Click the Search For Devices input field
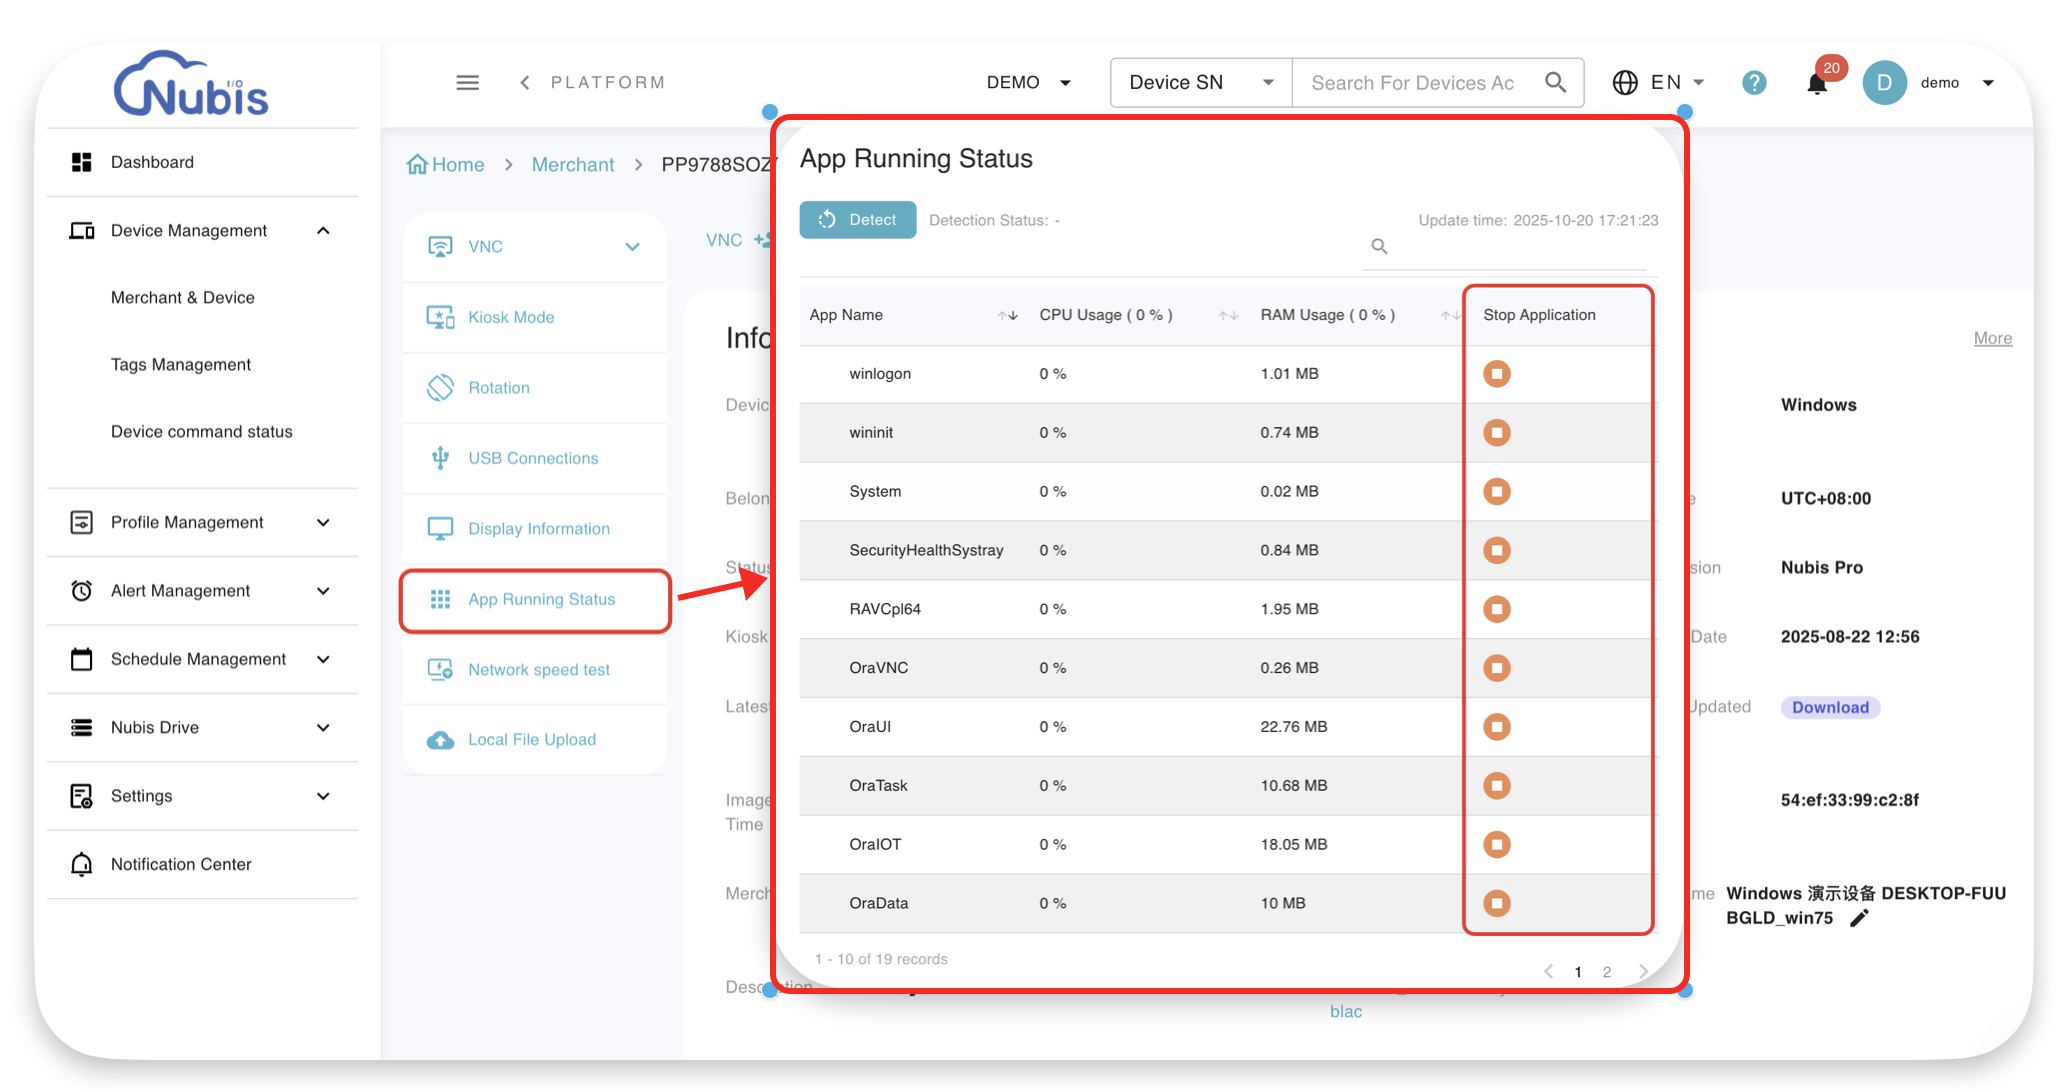Viewport: 2066px width, 1092px height. (x=1412, y=83)
